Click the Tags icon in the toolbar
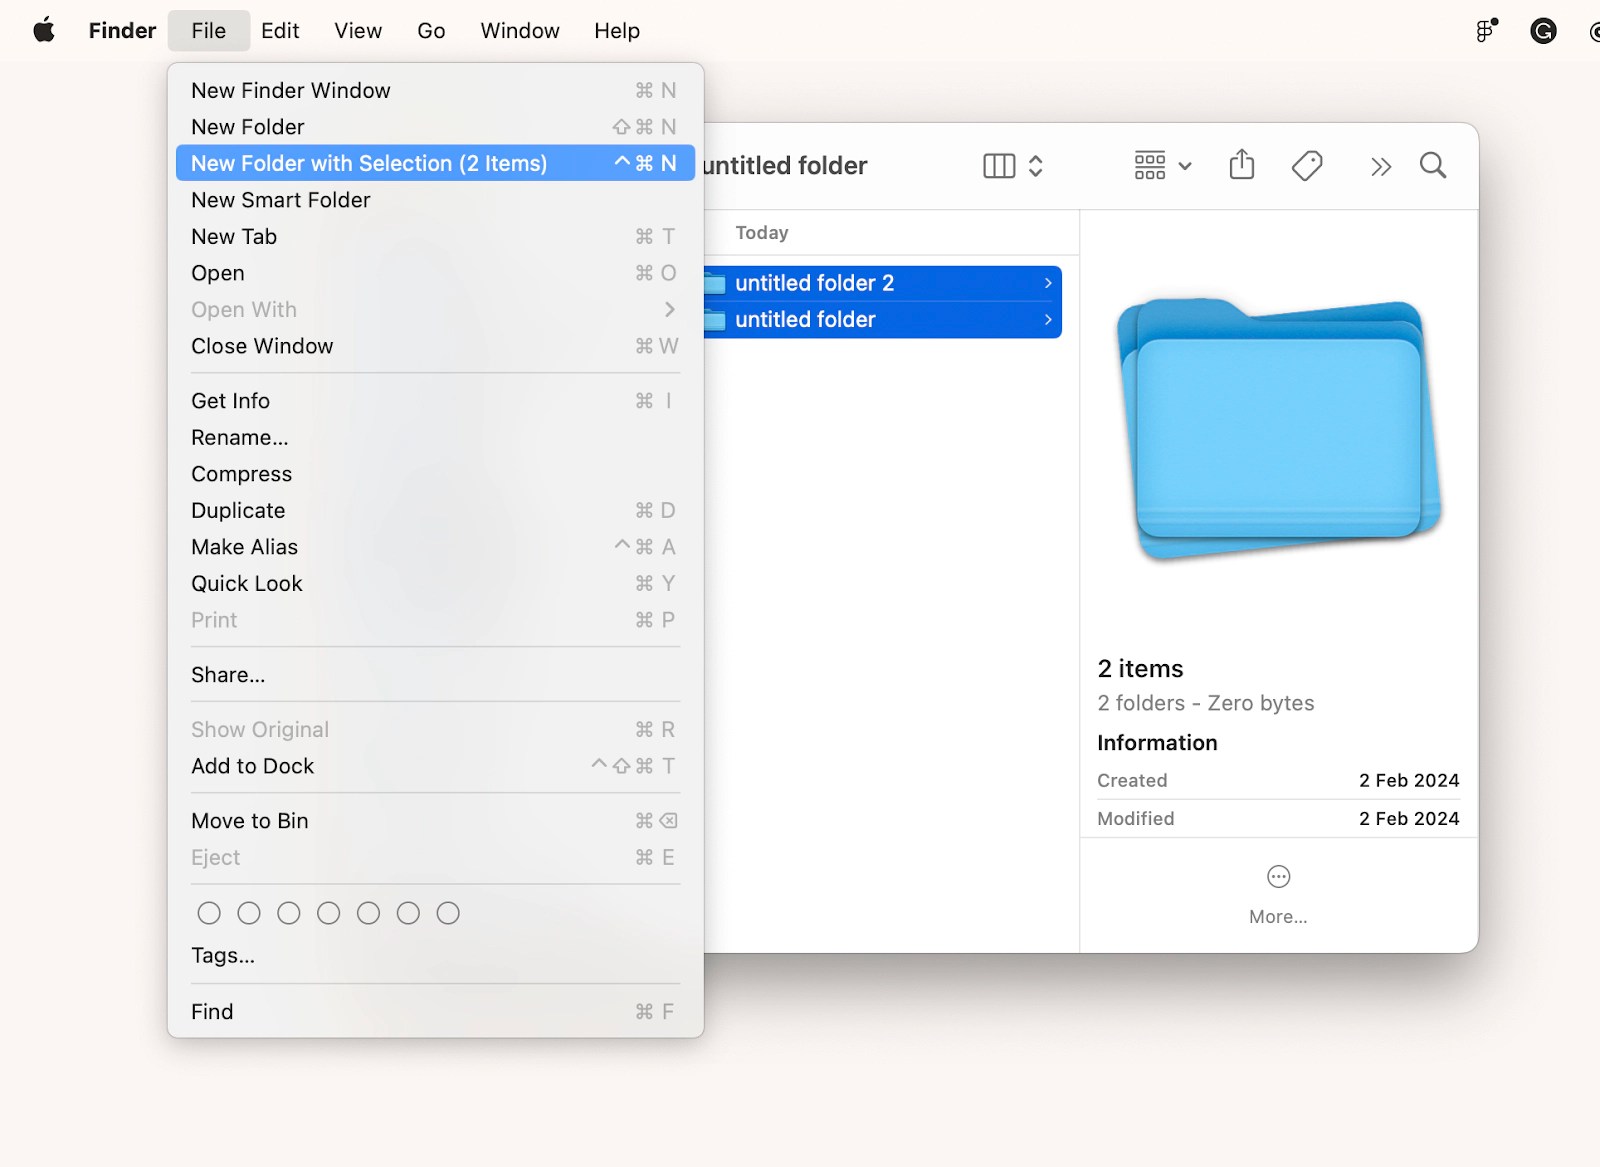 point(1307,165)
